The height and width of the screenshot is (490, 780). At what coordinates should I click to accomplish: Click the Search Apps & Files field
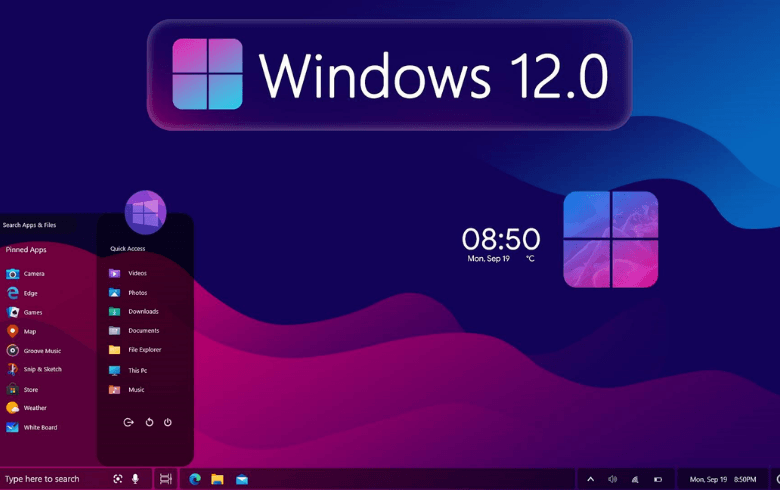(x=37, y=225)
